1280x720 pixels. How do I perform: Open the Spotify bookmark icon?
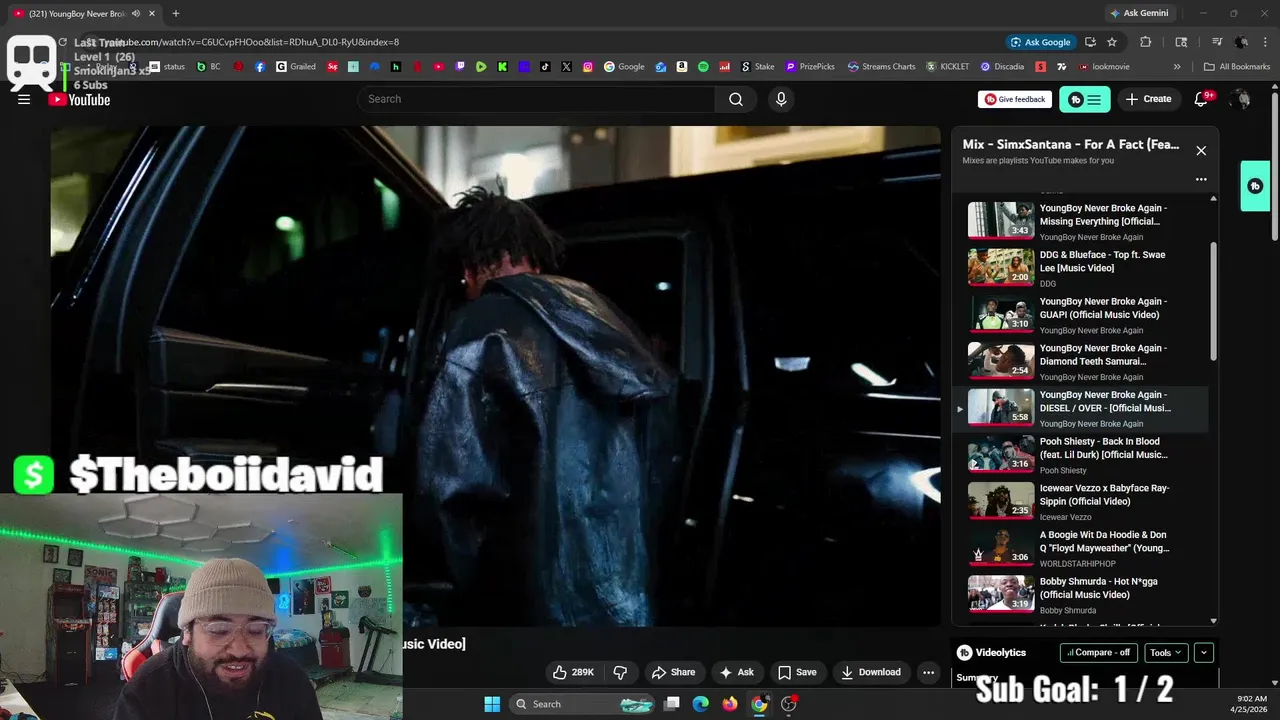[703, 67]
